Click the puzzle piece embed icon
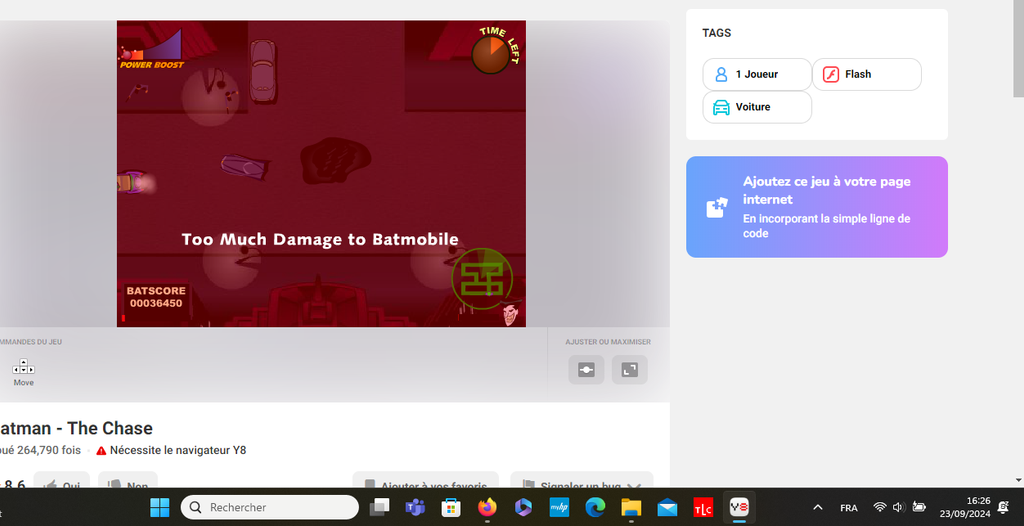The height and width of the screenshot is (526, 1024). 717,207
